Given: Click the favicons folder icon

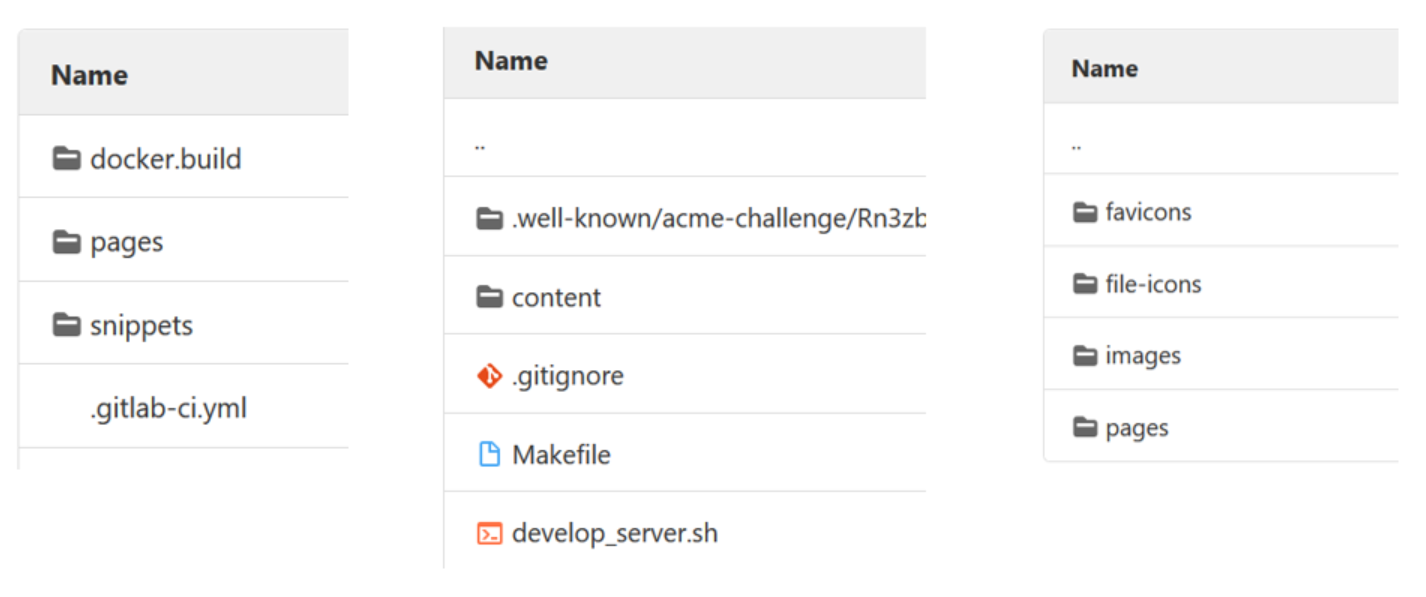Looking at the screenshot, I should coord(1083,211).
